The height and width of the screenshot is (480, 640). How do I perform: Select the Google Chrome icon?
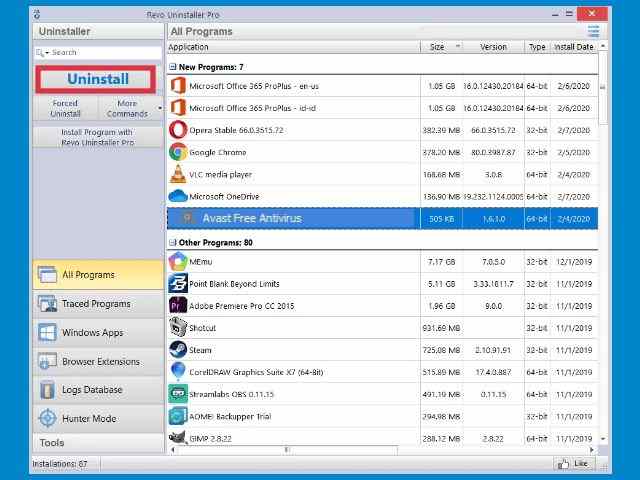pyautogui.click(x=178, y=152)
